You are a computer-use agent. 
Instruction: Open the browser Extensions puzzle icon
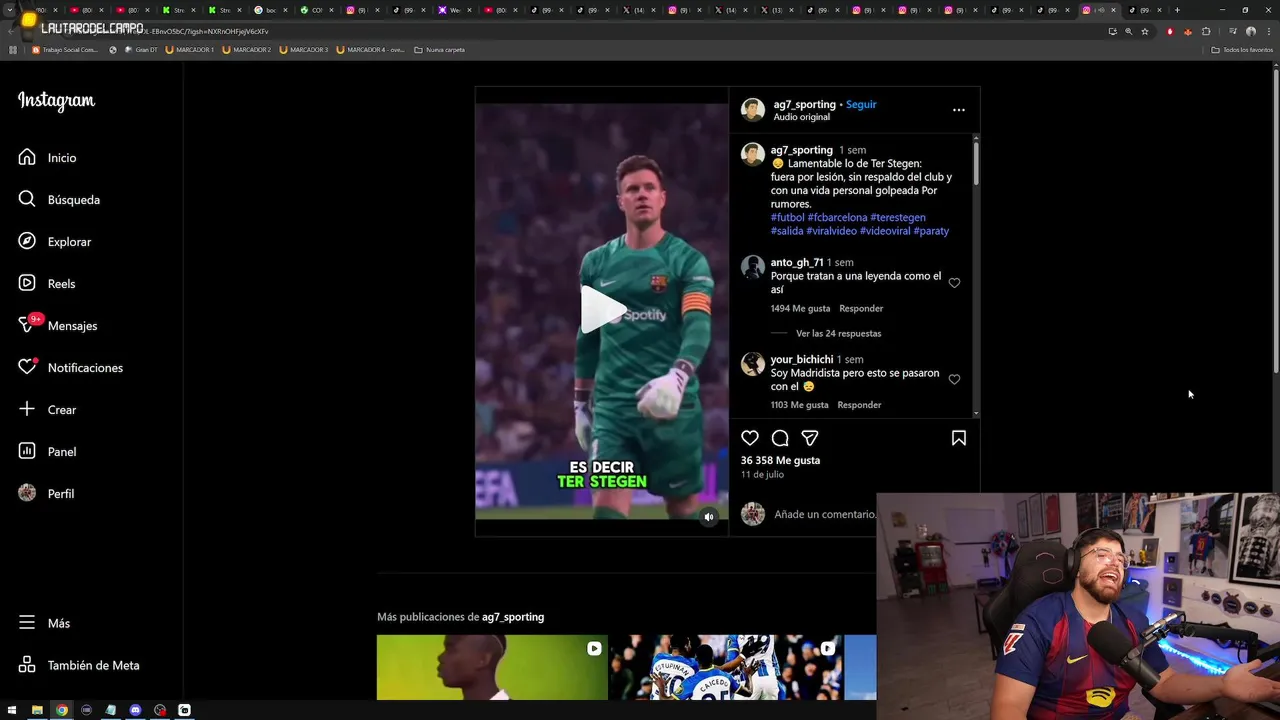(x=1205, y=31)
